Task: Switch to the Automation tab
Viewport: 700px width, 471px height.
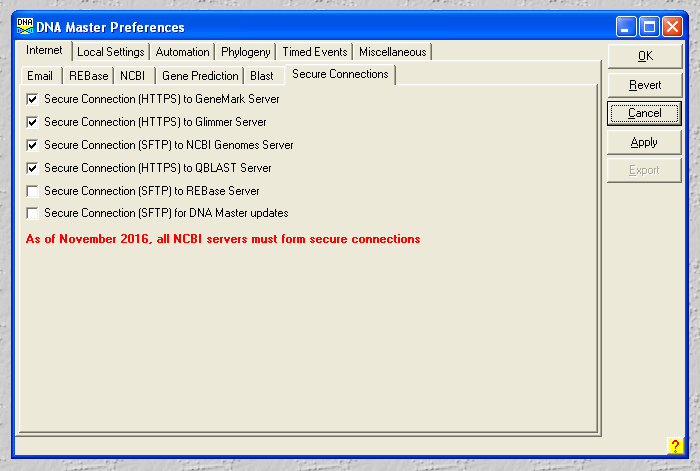Action: point(182,52)
